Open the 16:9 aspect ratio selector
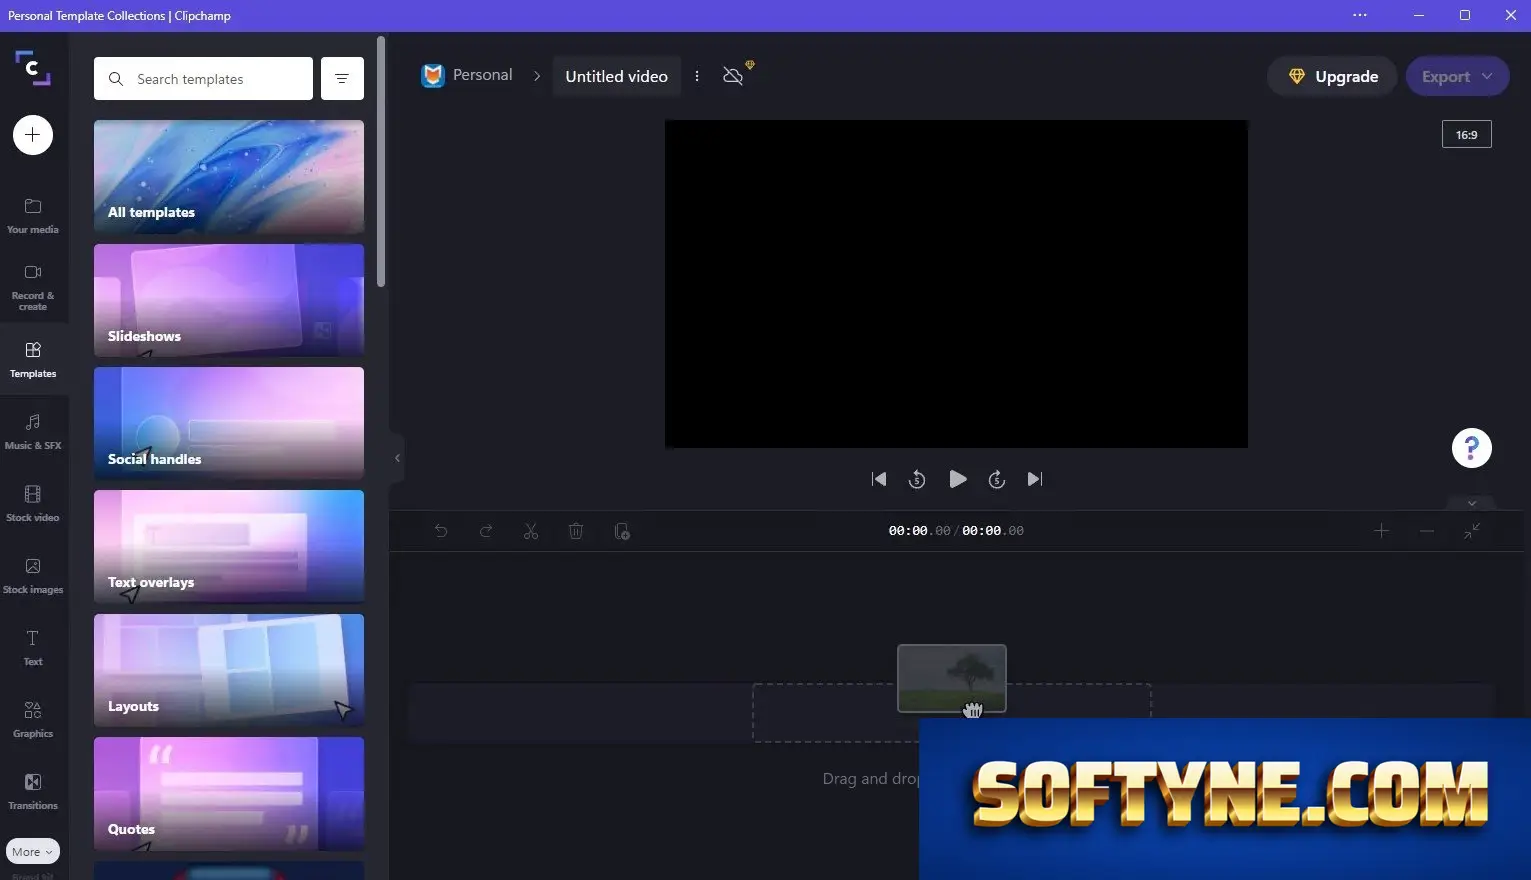 coord(1466,134)
